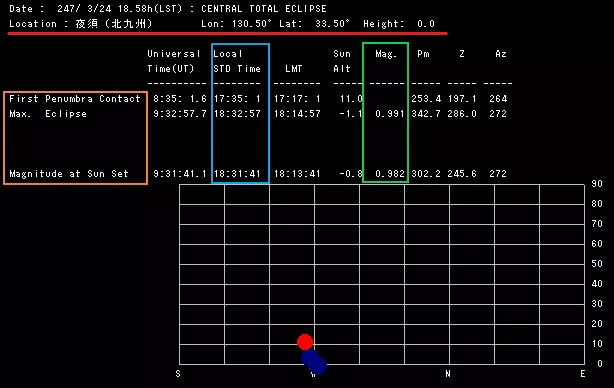
Task: Click the S compass label below chart
Action: [178, 374]
